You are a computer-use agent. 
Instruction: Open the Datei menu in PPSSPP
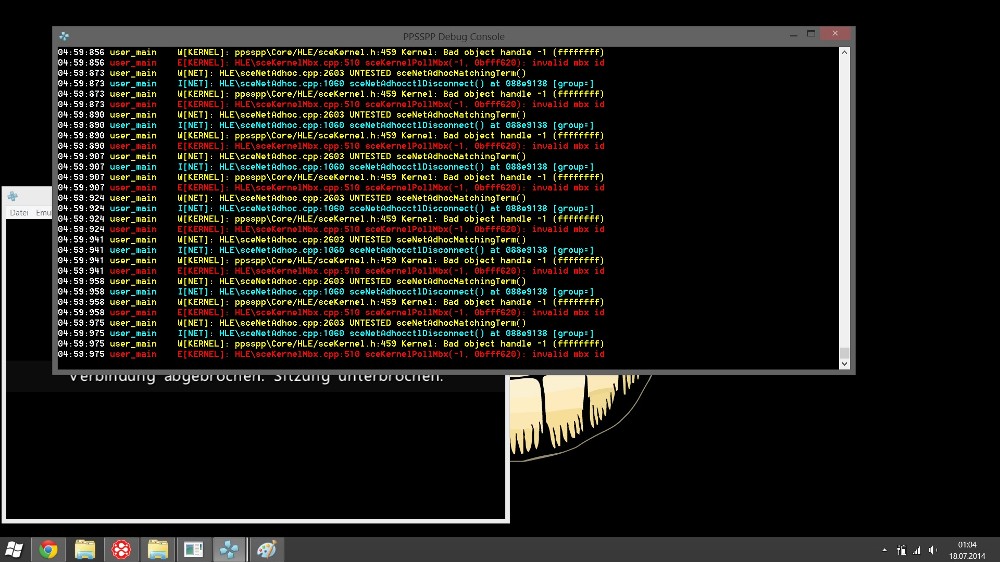[x=19, y=212]
